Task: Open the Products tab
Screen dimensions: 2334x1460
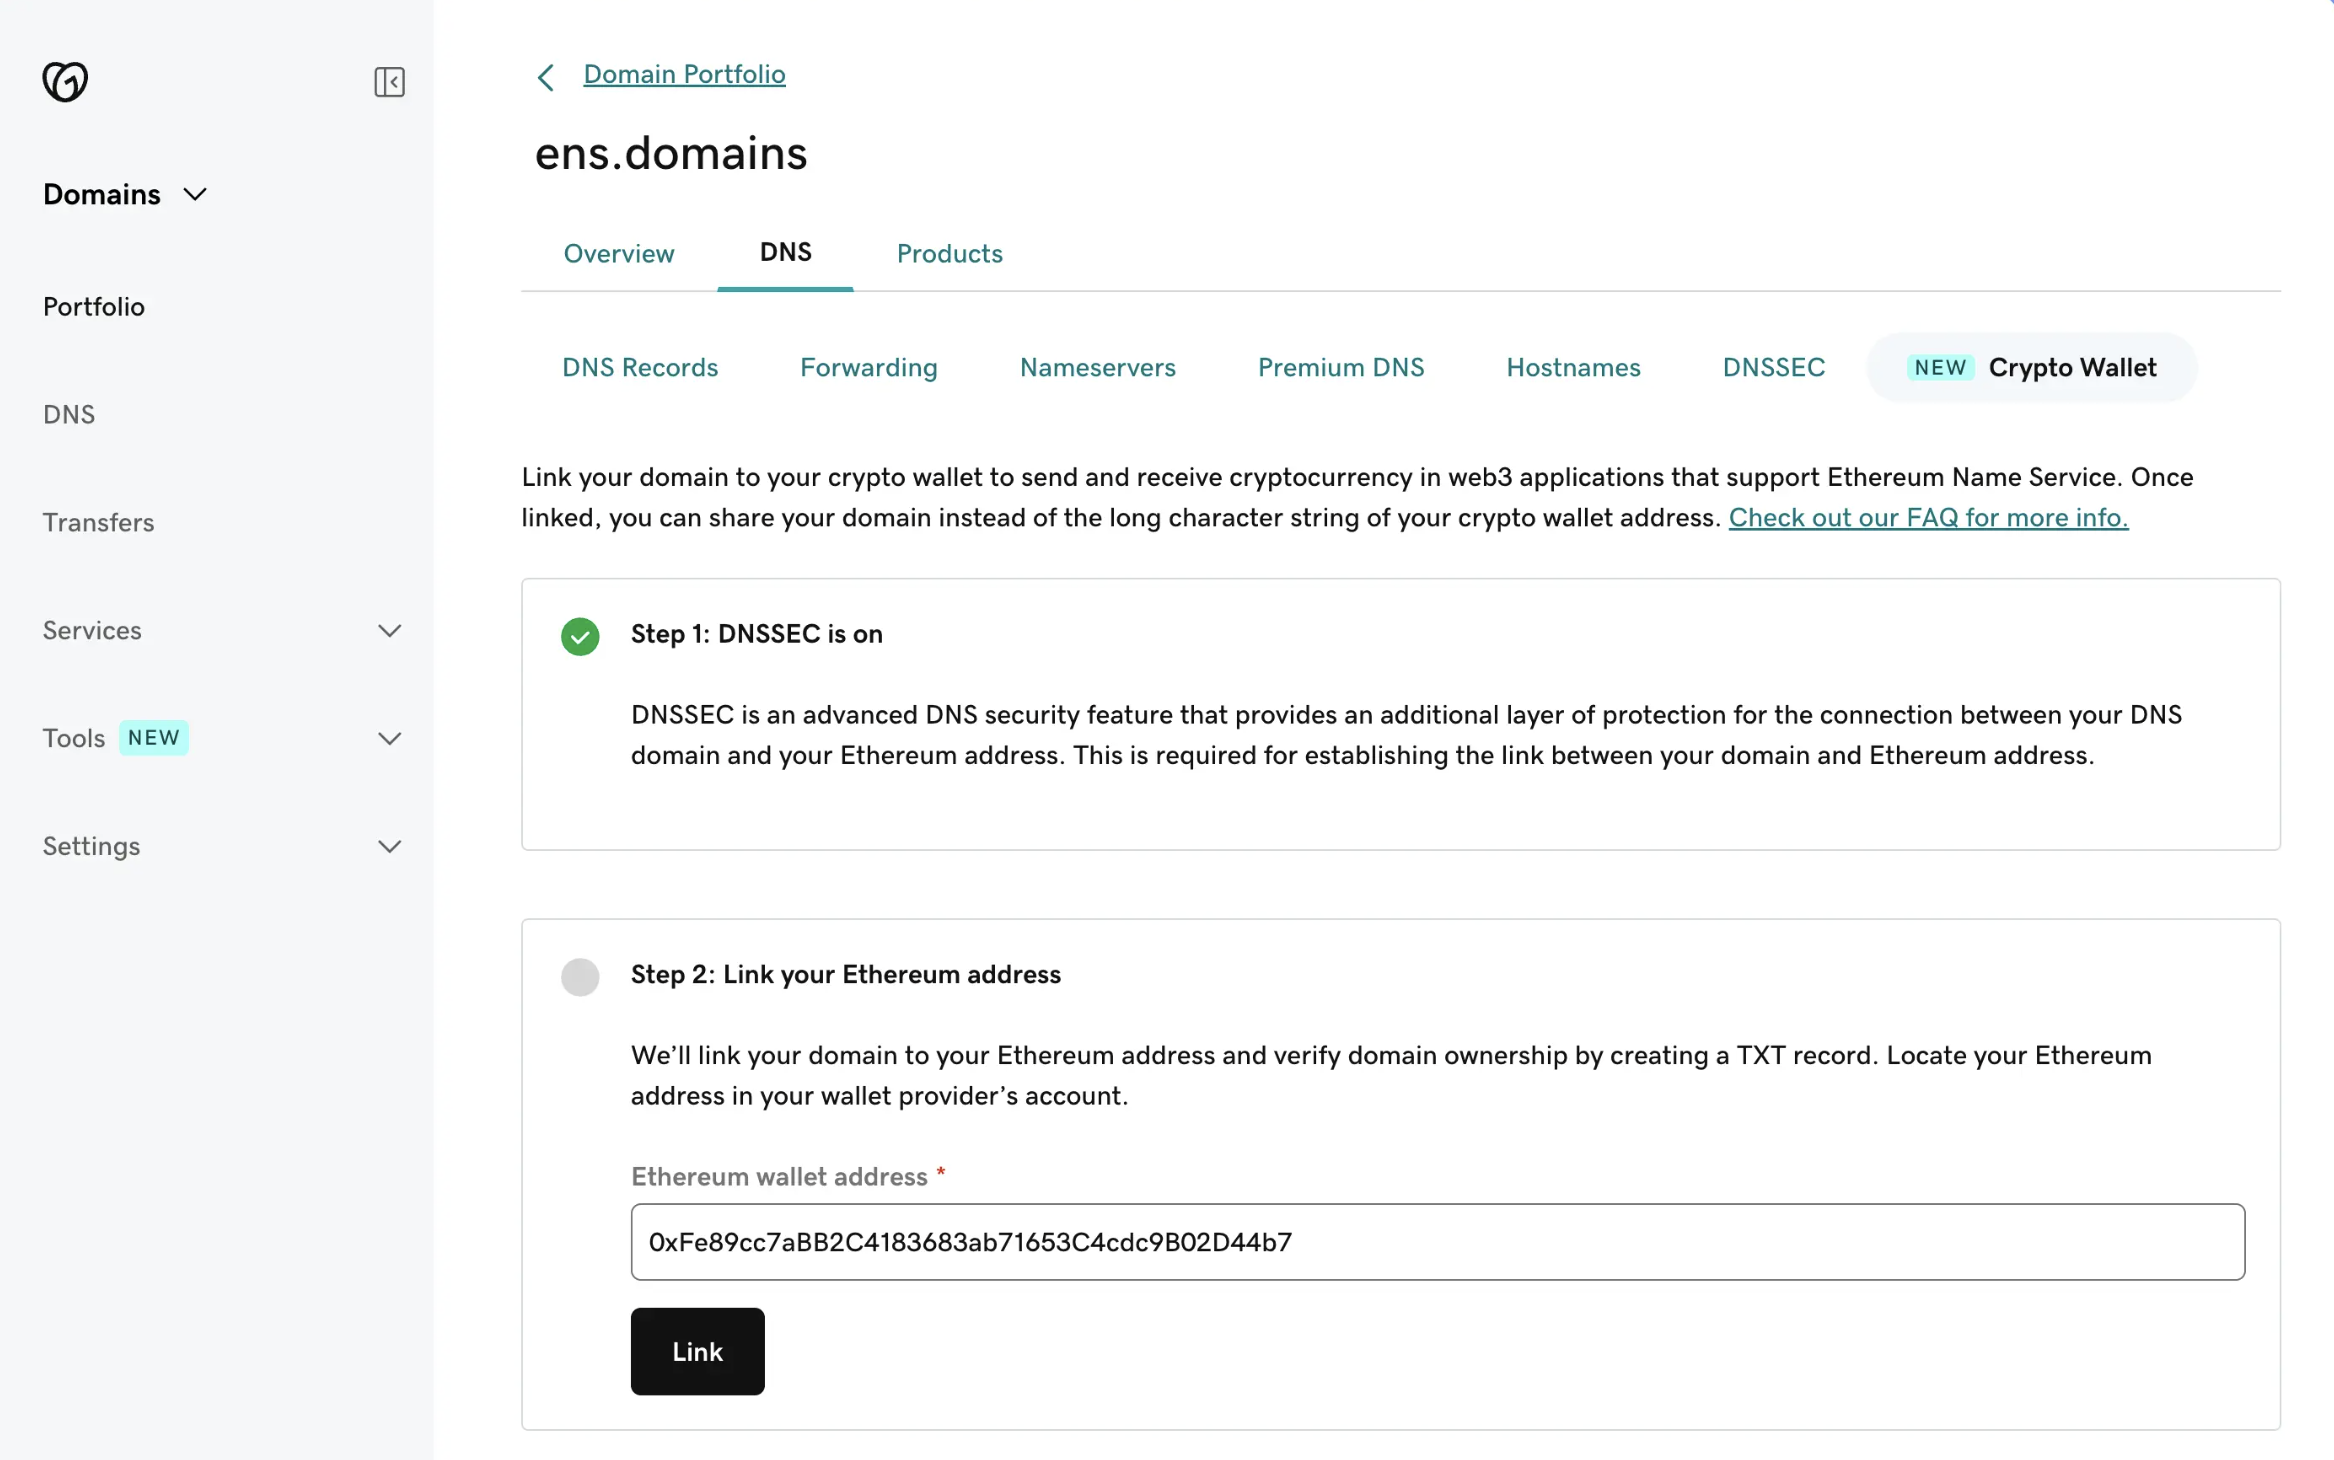Action: [x=949, y=254]
